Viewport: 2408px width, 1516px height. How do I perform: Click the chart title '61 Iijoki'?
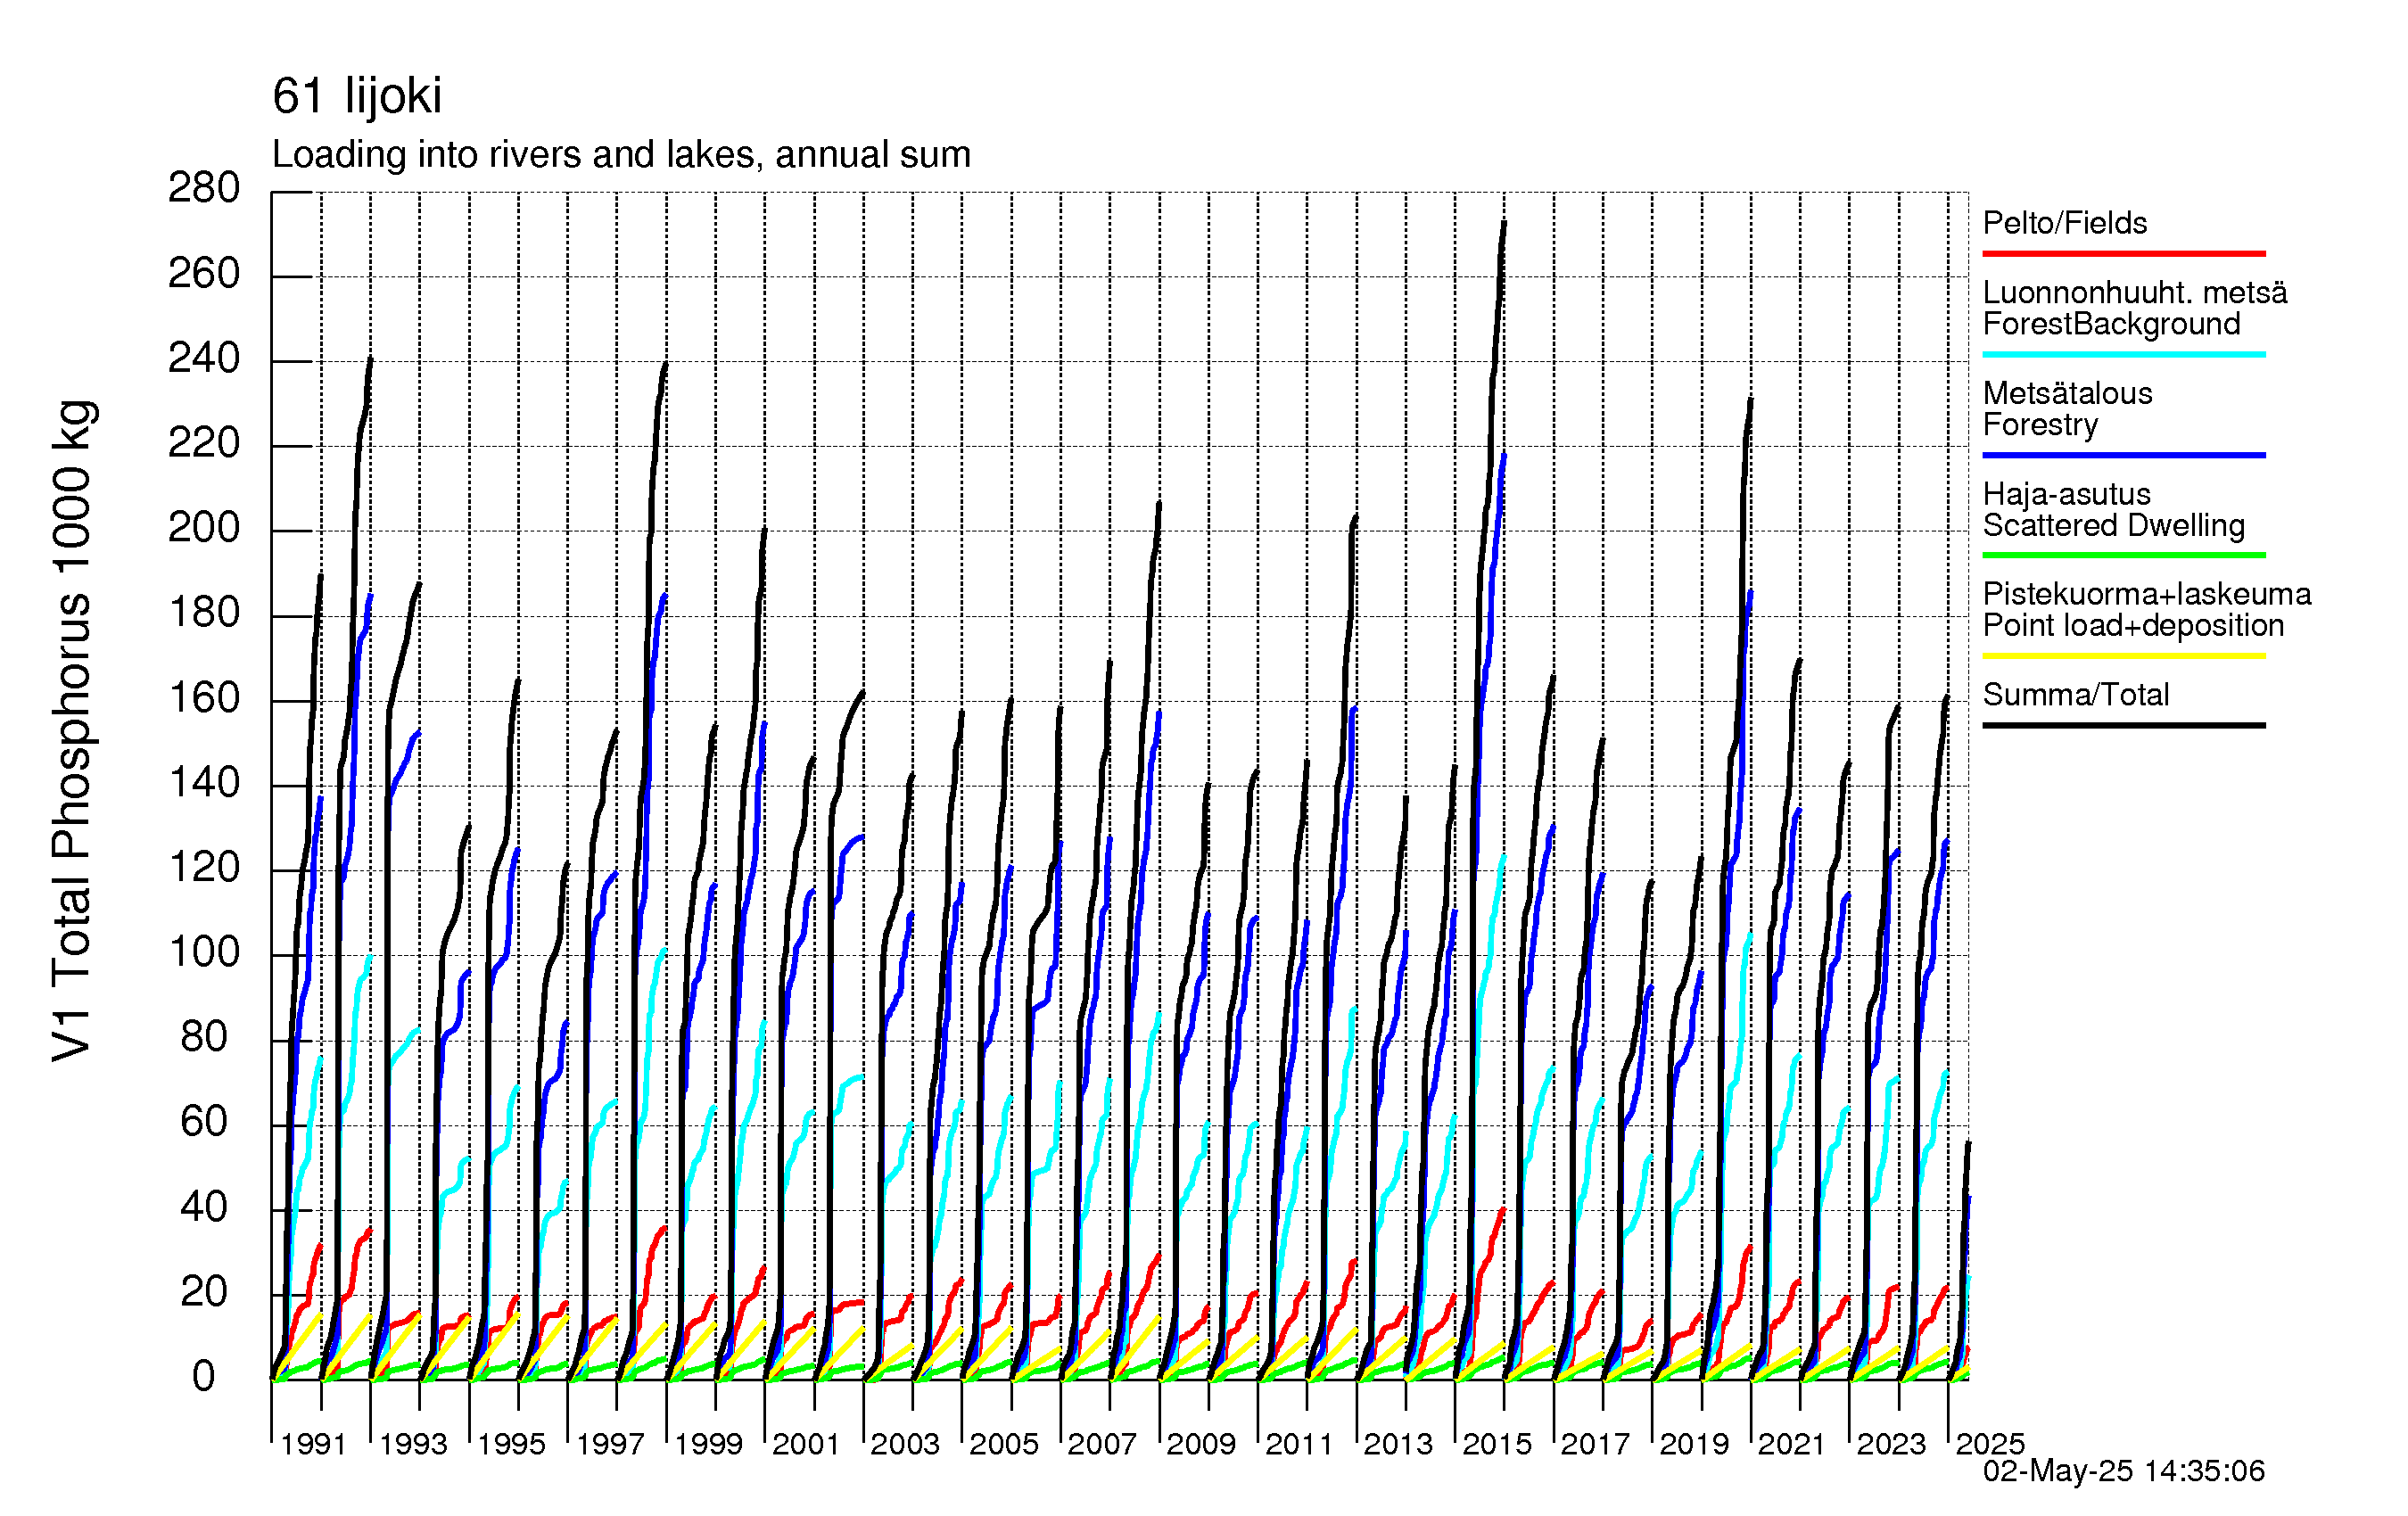[357, 96]
